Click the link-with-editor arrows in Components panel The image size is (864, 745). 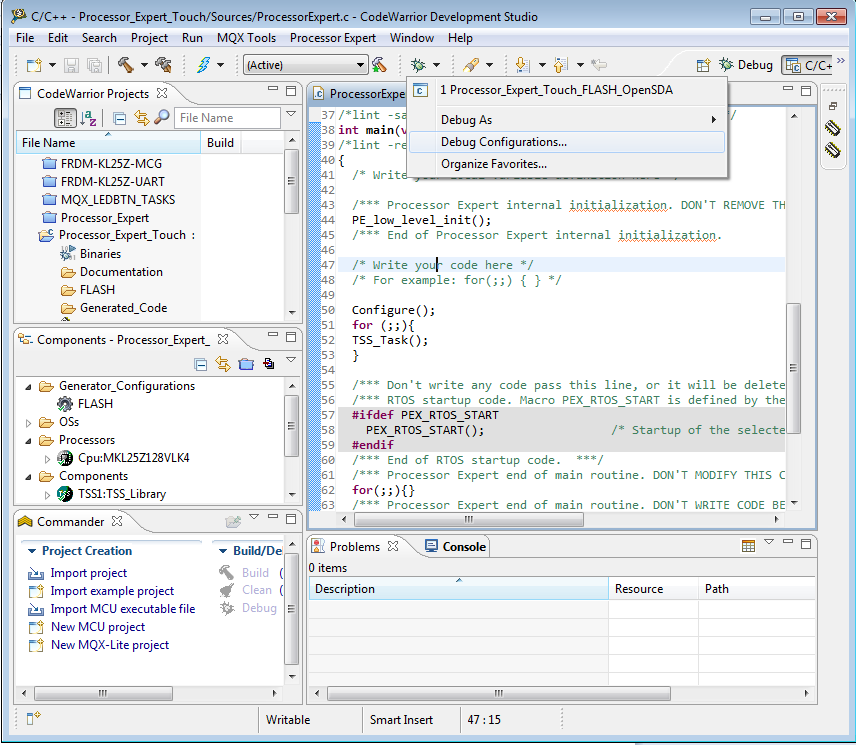pos(223,363)
